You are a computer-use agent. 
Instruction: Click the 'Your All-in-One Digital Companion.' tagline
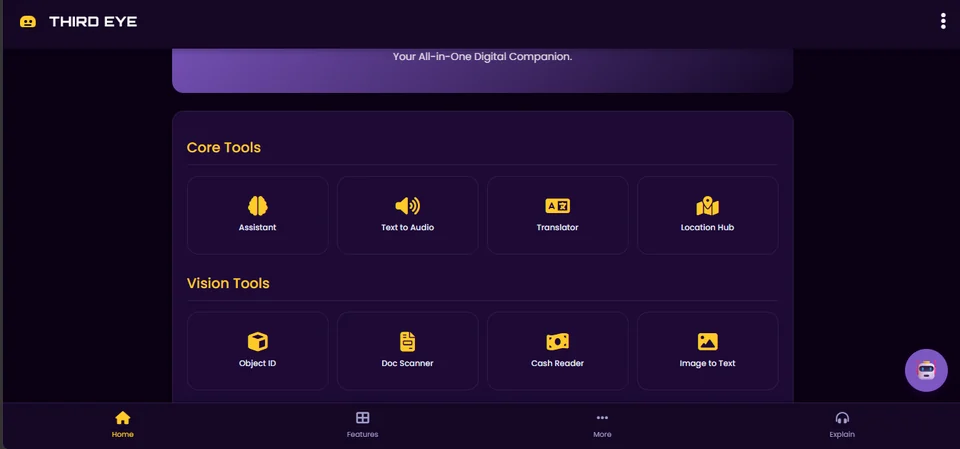point(482,56)
